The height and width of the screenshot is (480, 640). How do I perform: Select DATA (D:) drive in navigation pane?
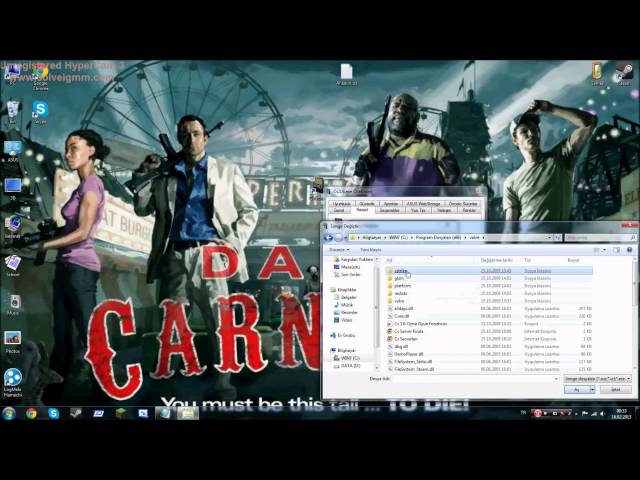(347, 366)
